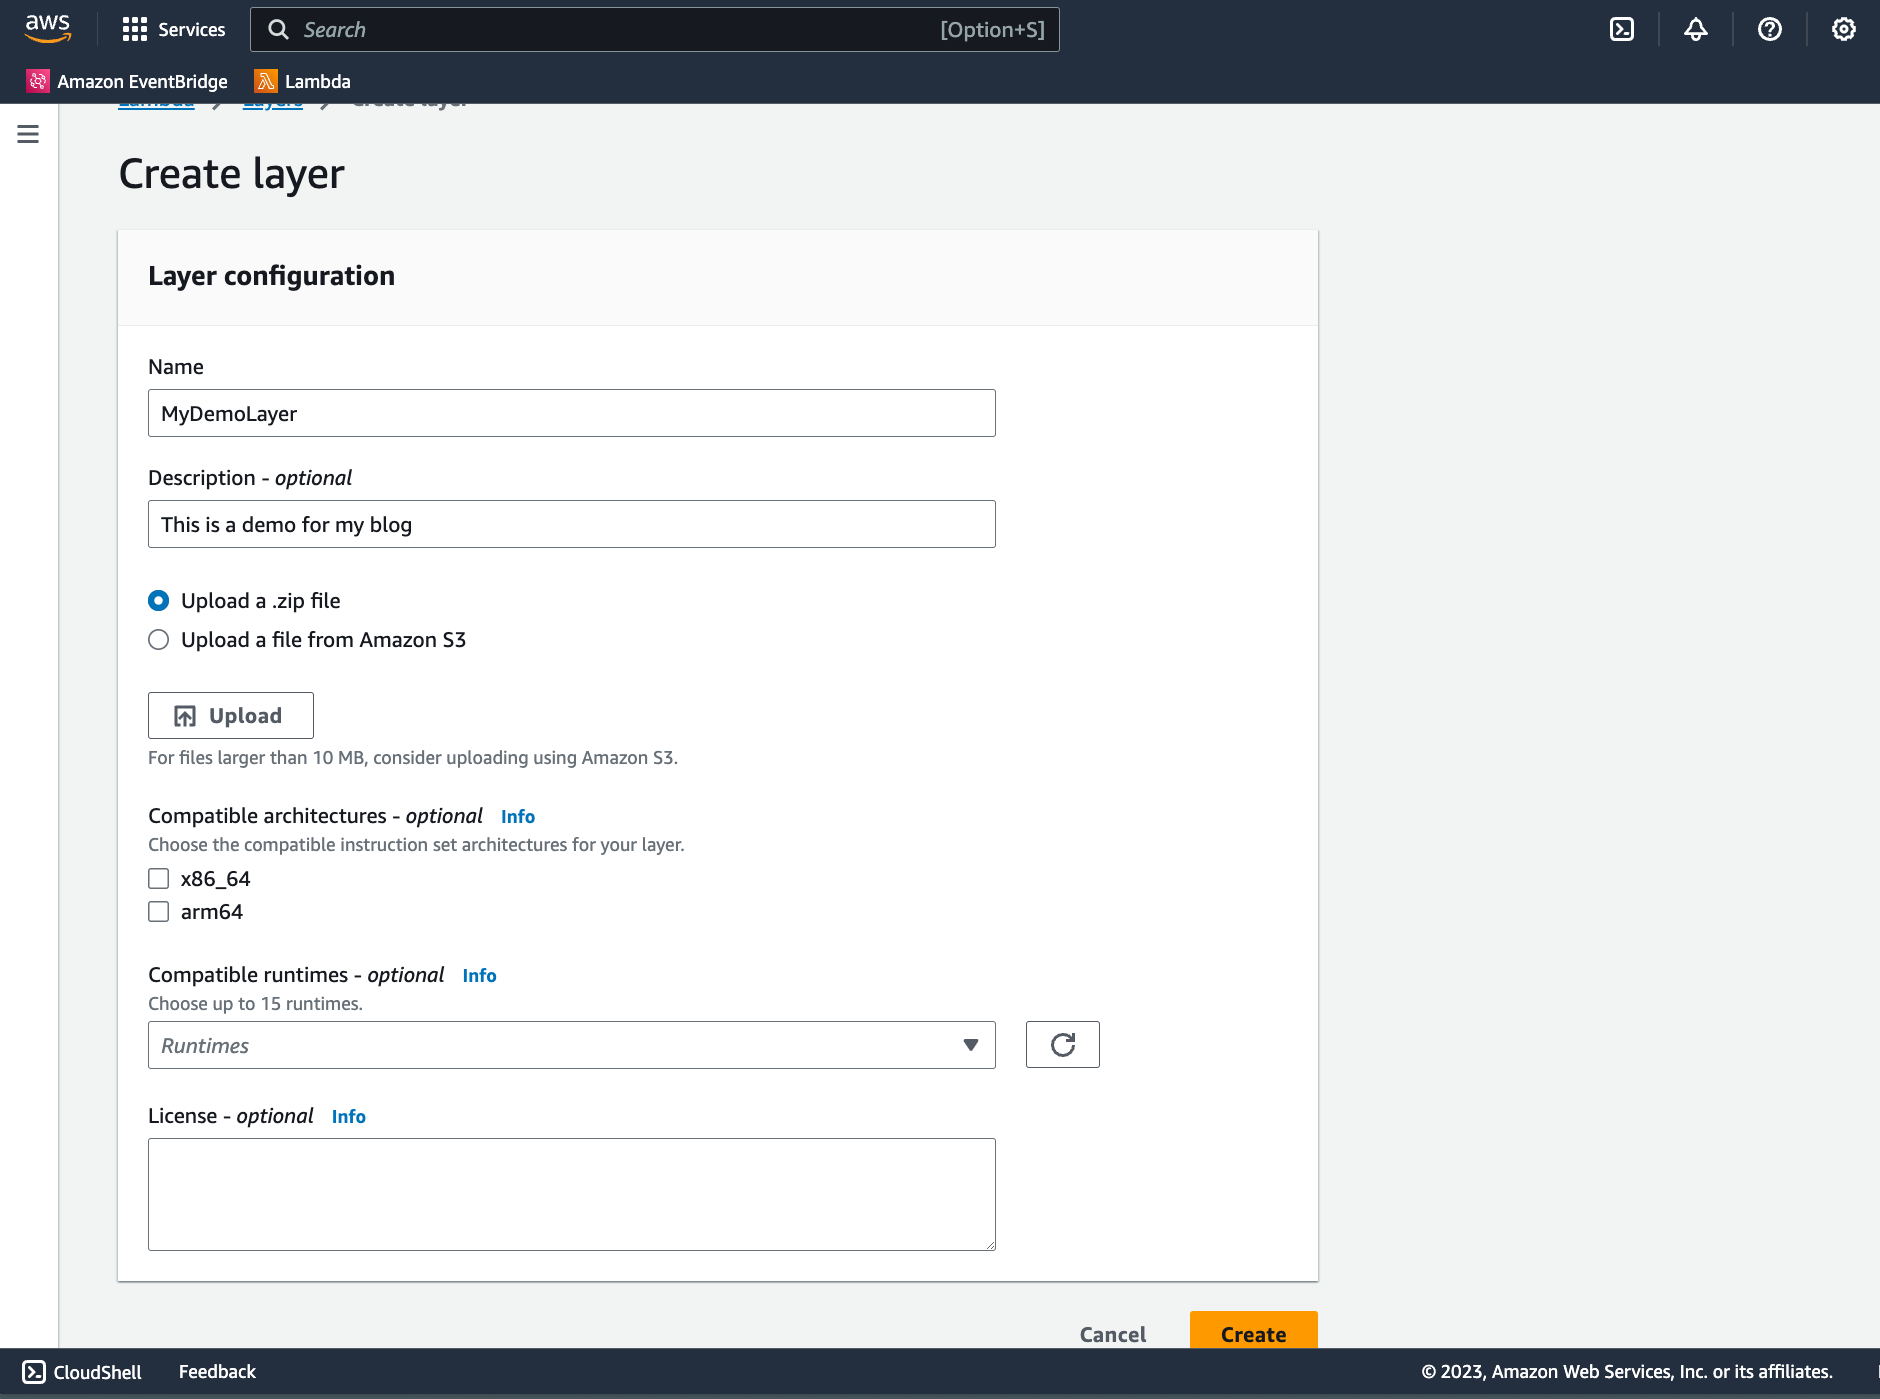Click the Name field with MyDemoLayer
The image size is (1880, 1399).
(572, 413)
